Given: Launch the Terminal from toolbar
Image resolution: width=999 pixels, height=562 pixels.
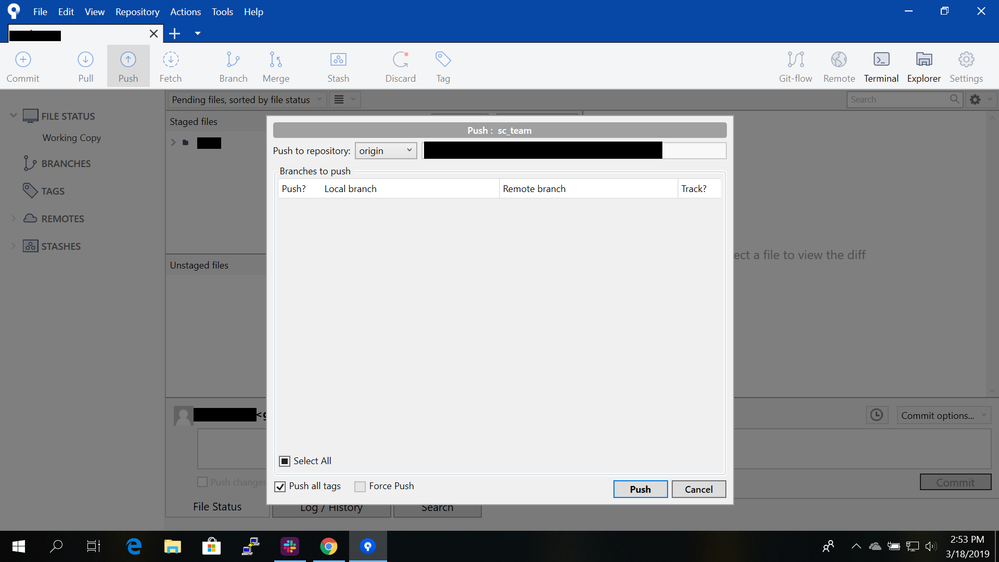Looking at the screenshot, I should (x=881, y=66).
